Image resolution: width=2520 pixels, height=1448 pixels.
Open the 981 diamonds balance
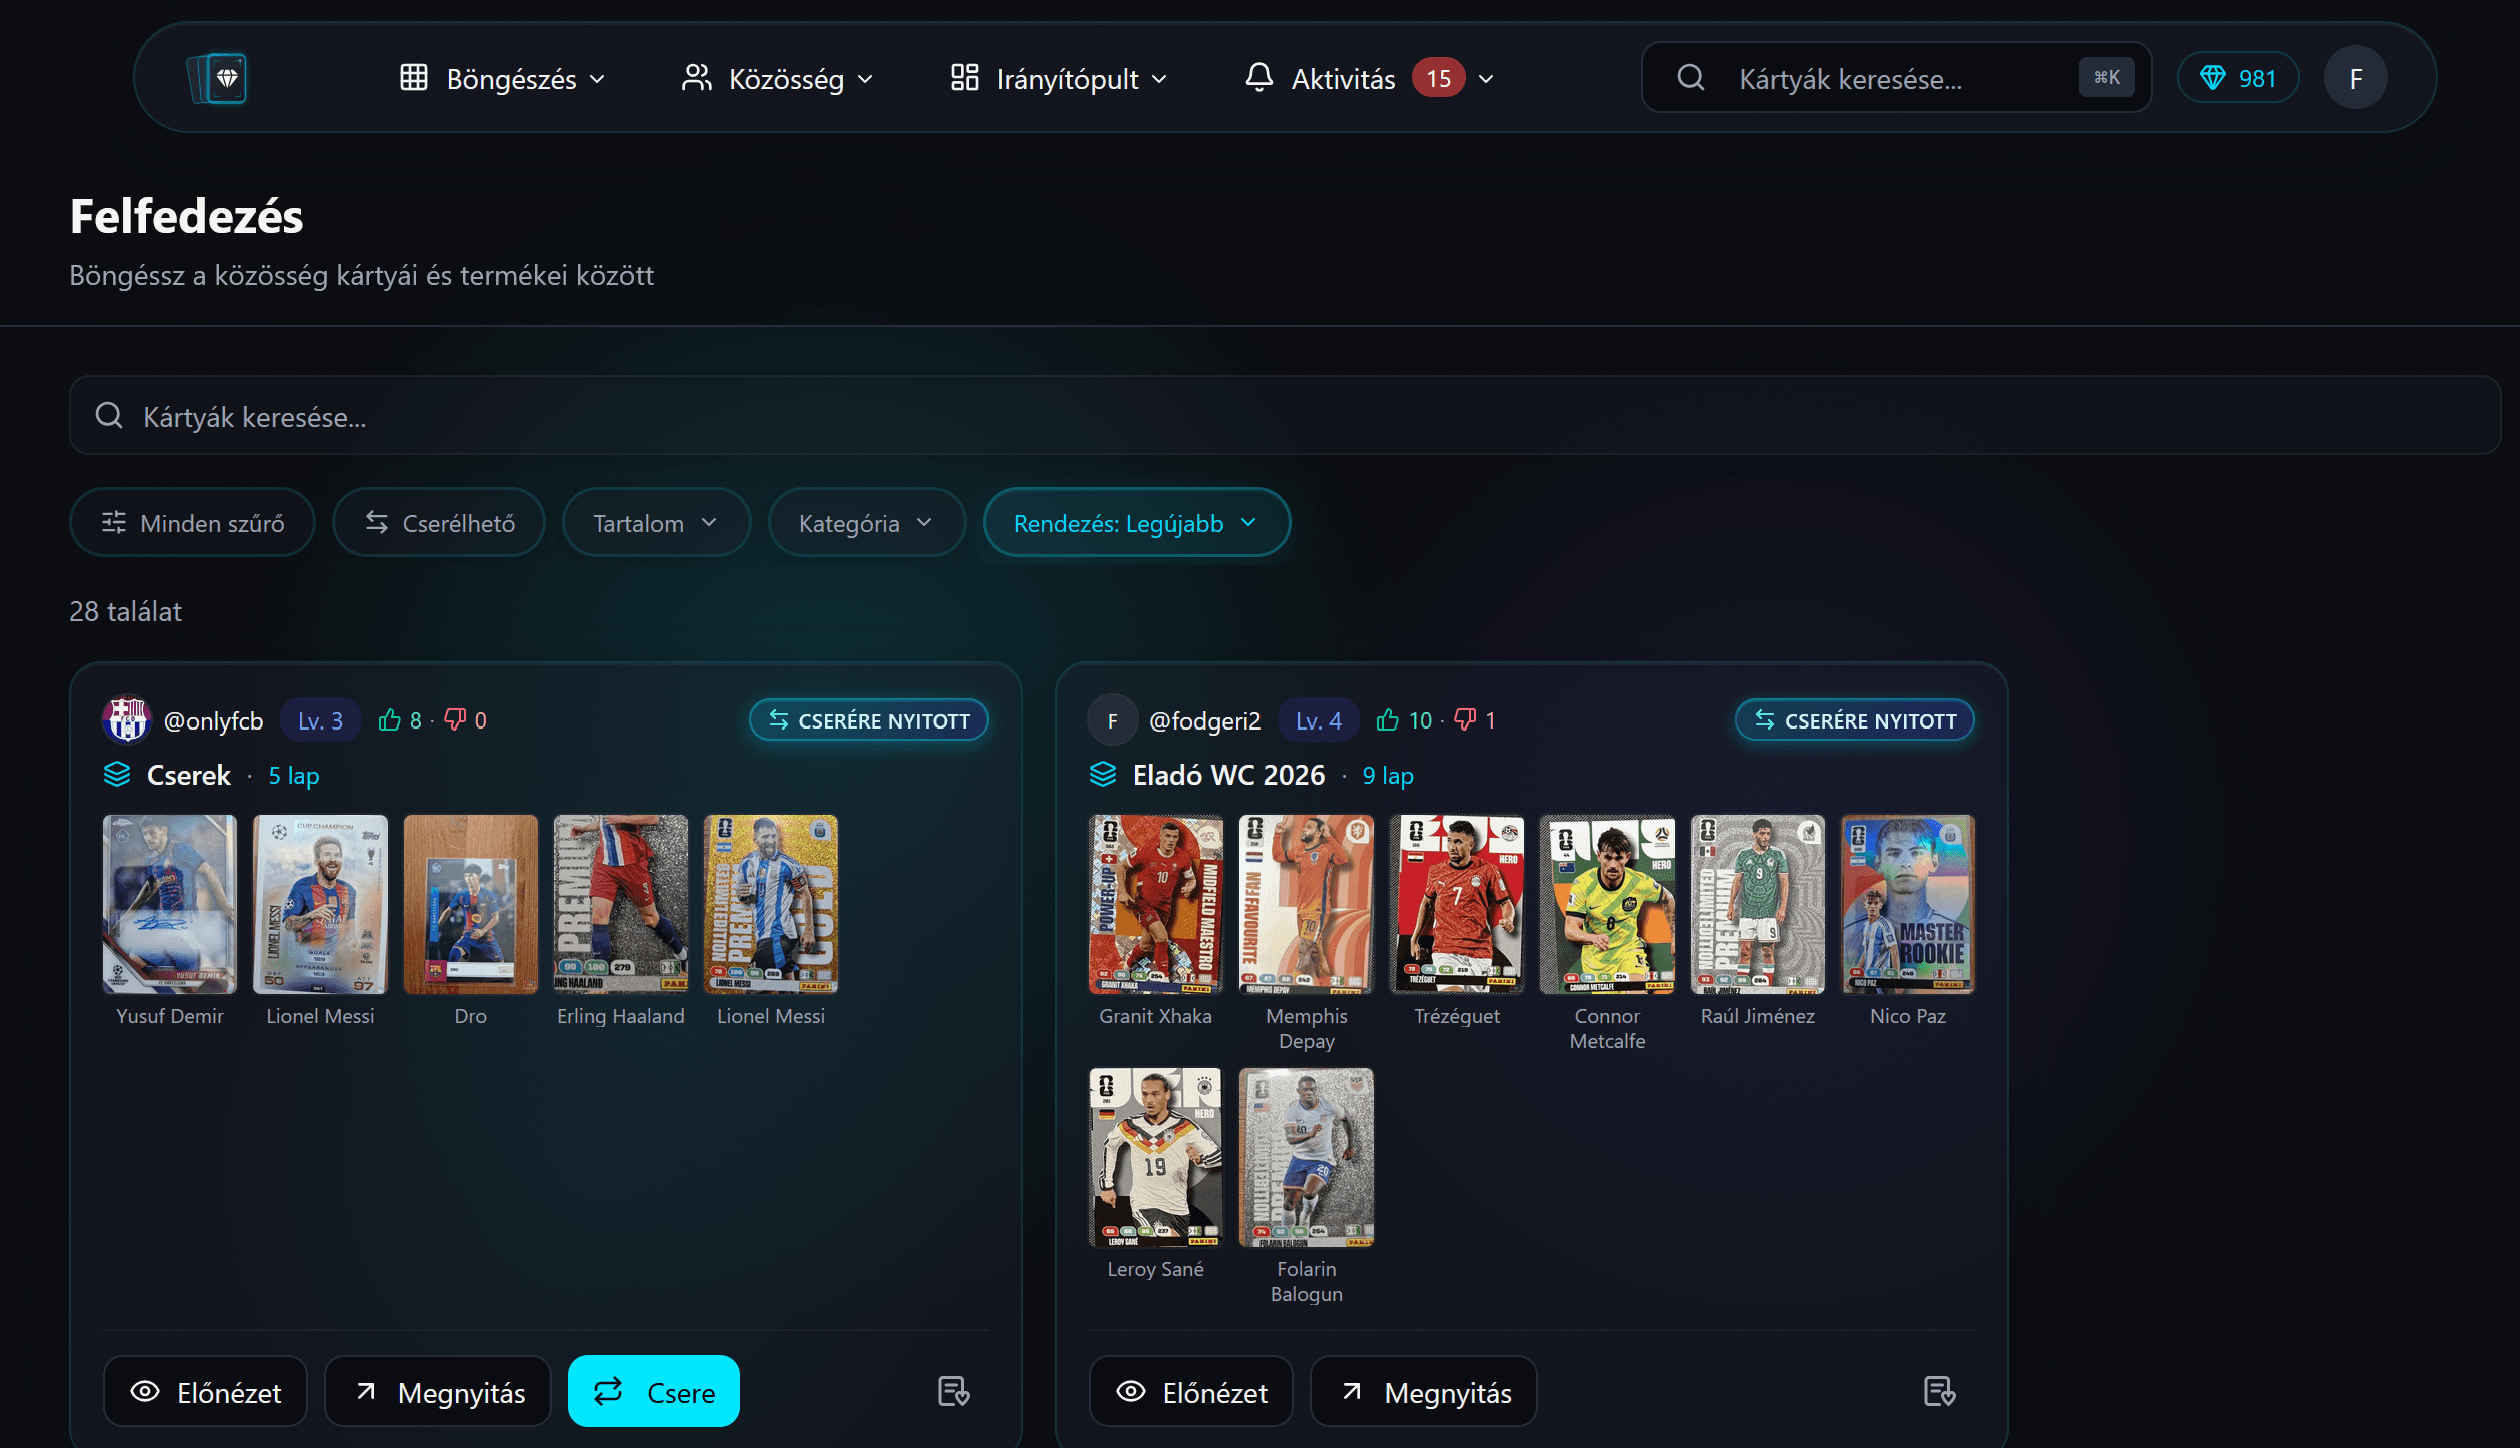2238,78
